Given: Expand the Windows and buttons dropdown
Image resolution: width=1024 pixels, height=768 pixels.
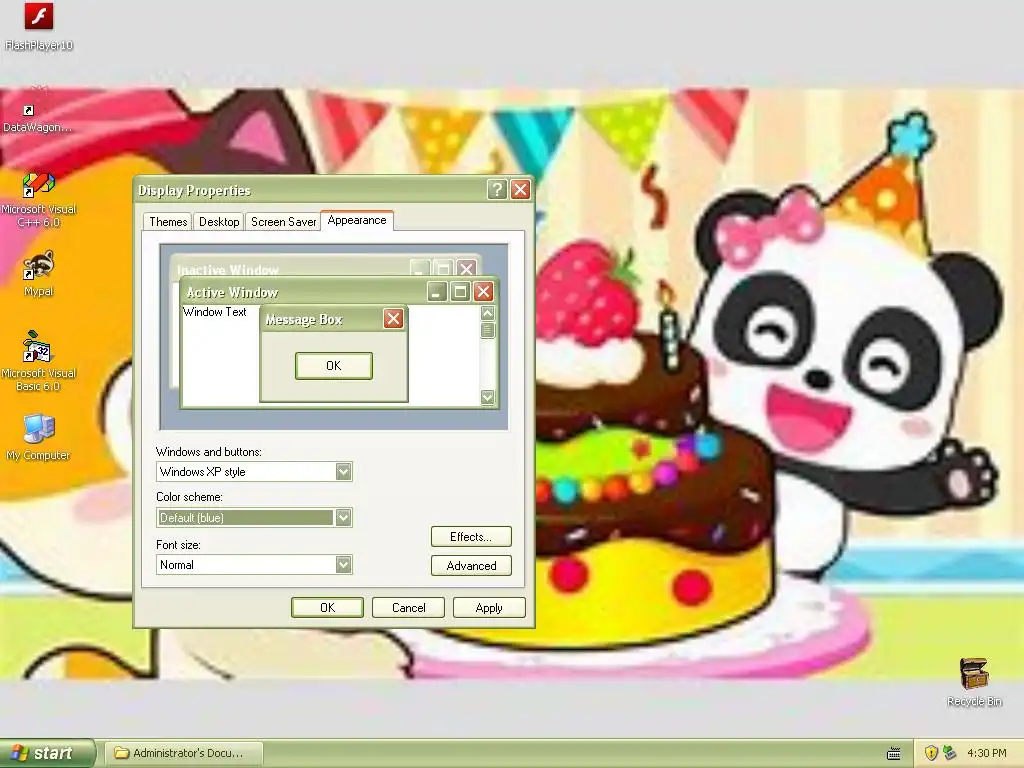Looking at the screenshot, I should [344, 472].
